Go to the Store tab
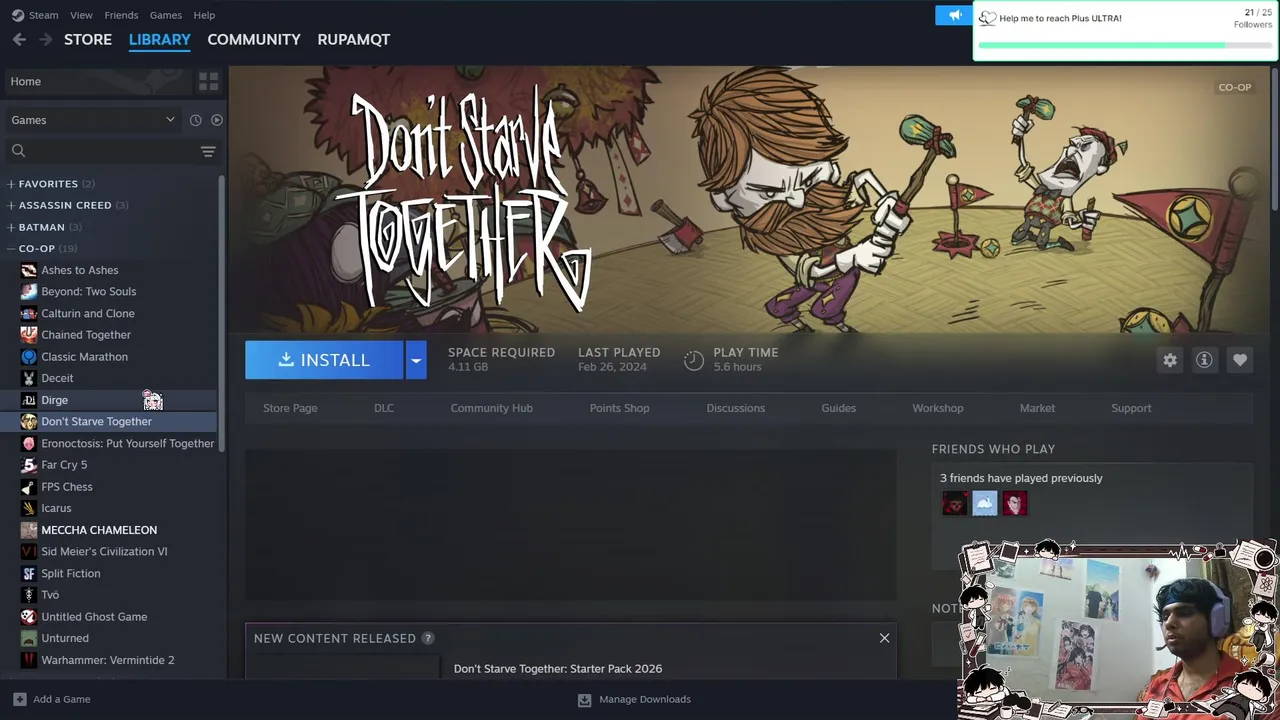Screen dimensions: 1280x720 [x=88, y=40]
